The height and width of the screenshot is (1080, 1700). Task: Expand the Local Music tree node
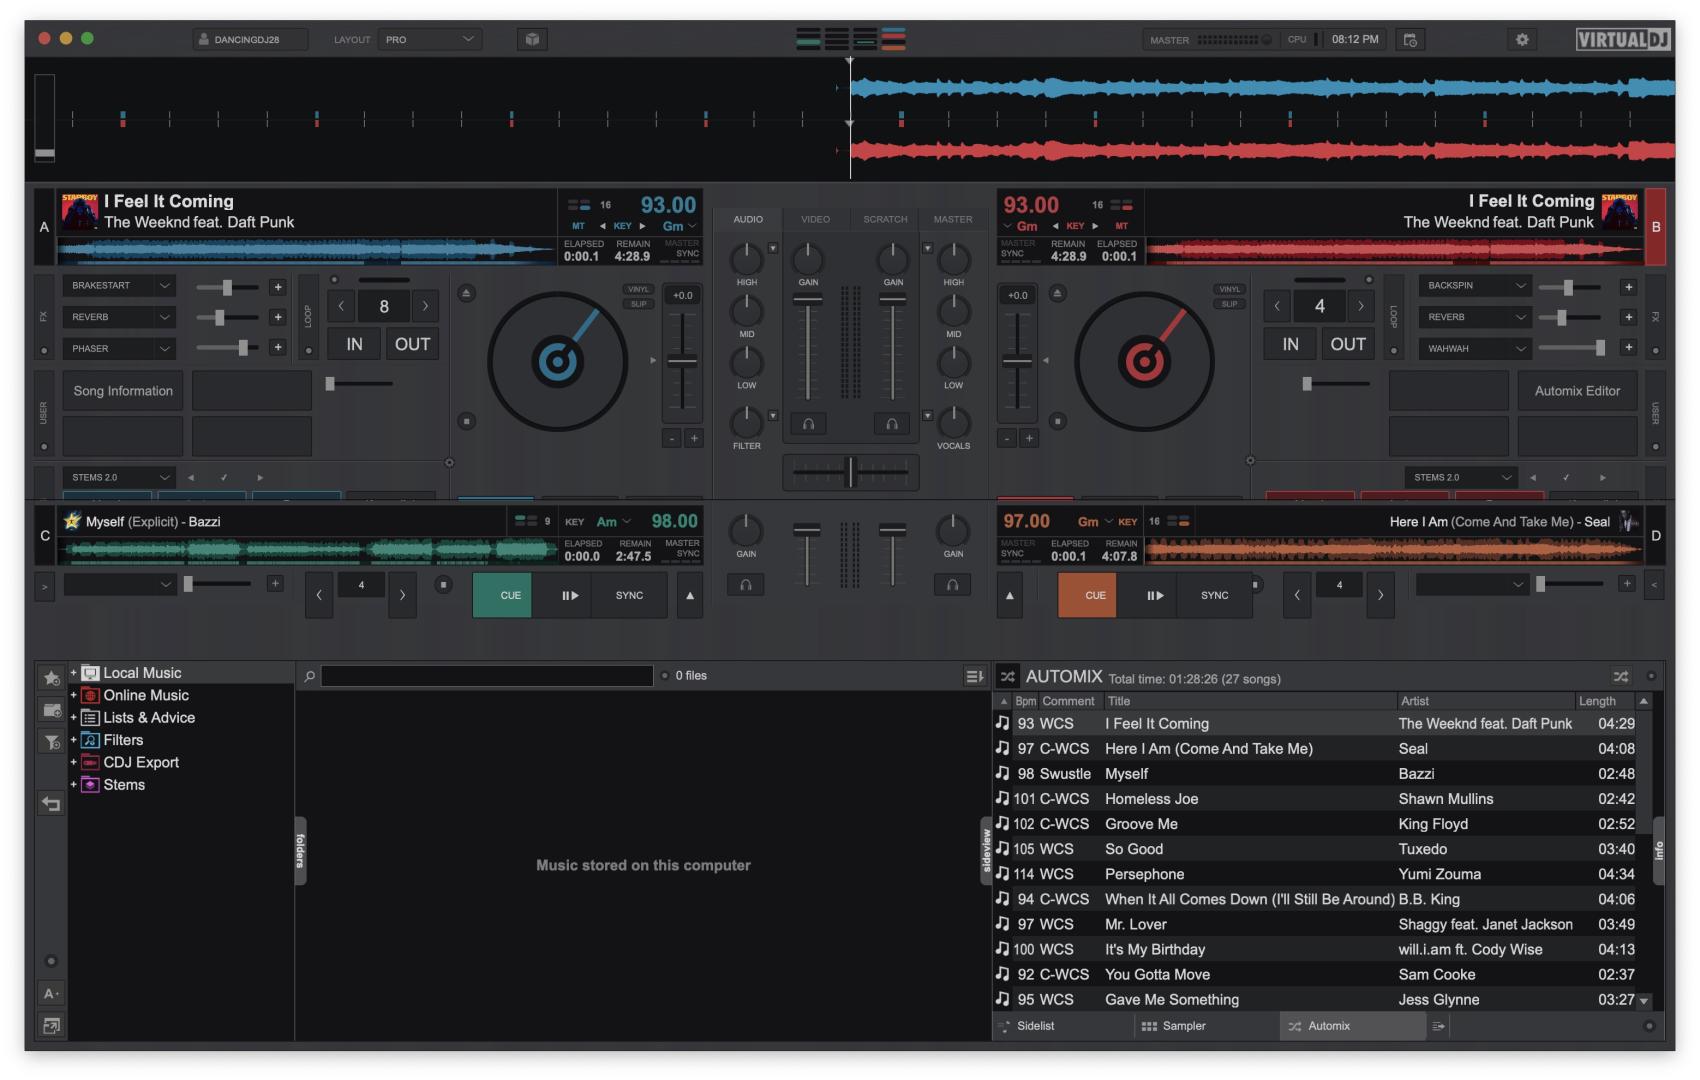(73, 673)
